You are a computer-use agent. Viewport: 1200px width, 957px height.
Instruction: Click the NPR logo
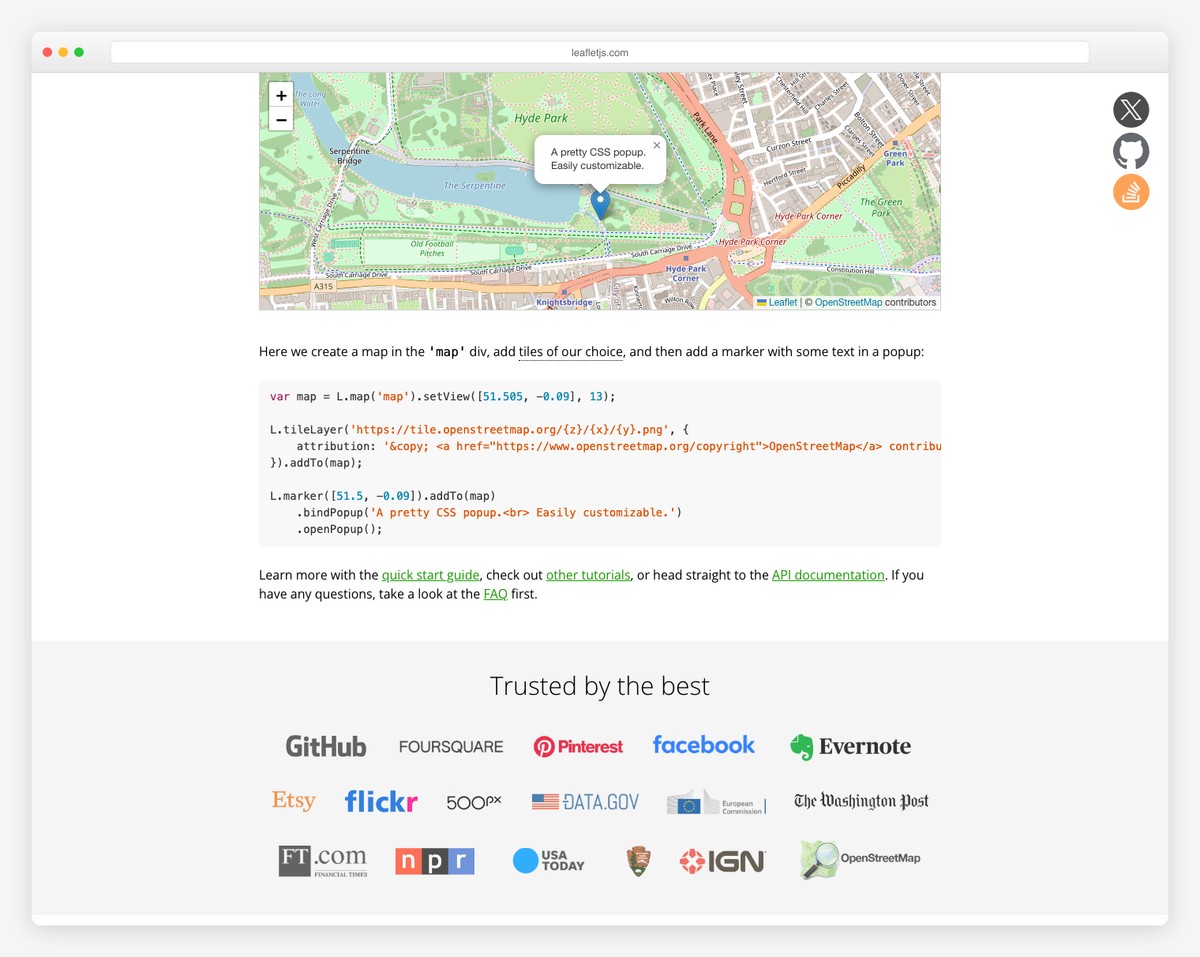[x=434, y=860]
